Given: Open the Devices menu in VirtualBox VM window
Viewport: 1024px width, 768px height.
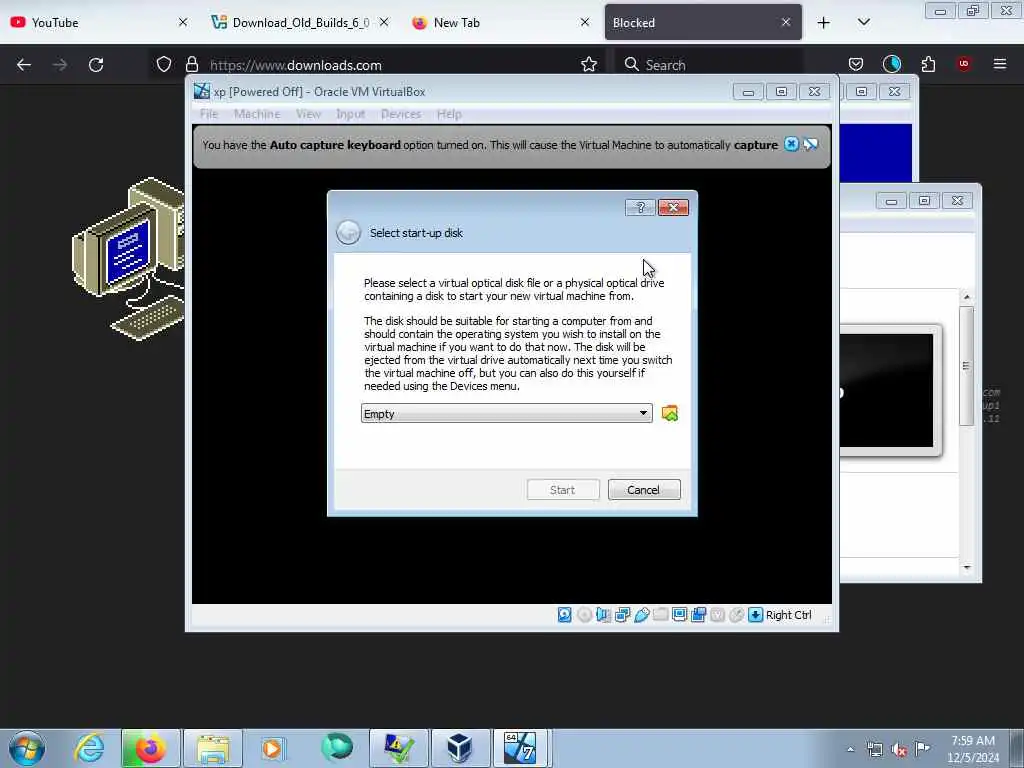Looking at the screenshot, I should (400, 114).
